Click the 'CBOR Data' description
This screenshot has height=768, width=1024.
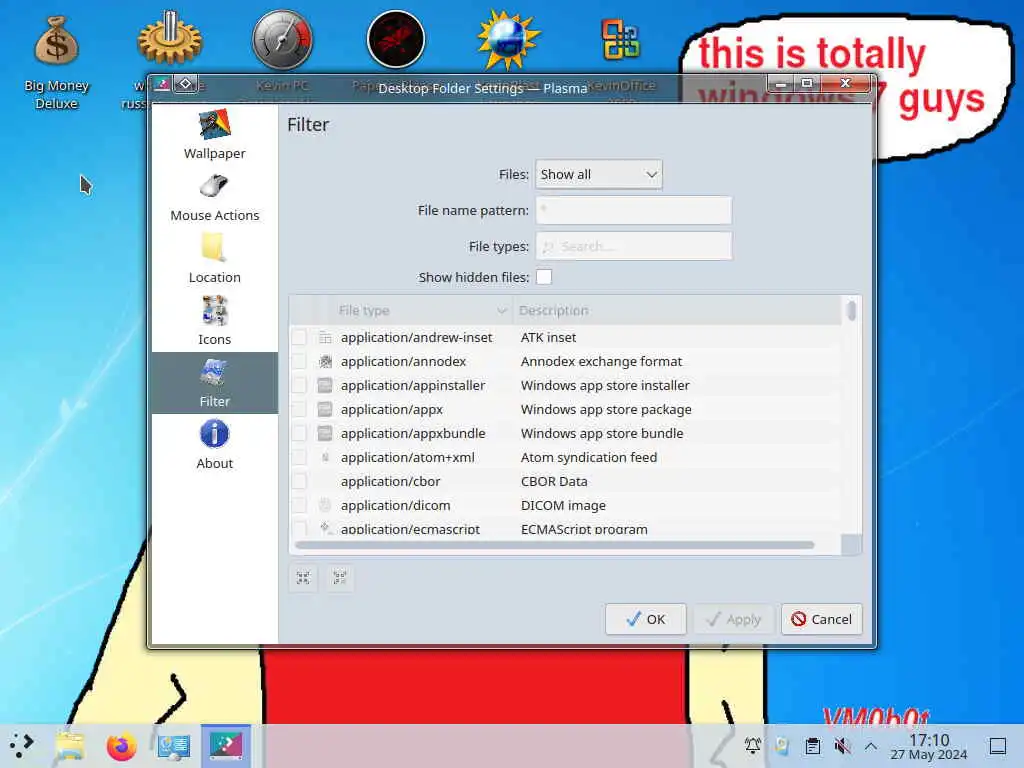(x=554, y=481)
